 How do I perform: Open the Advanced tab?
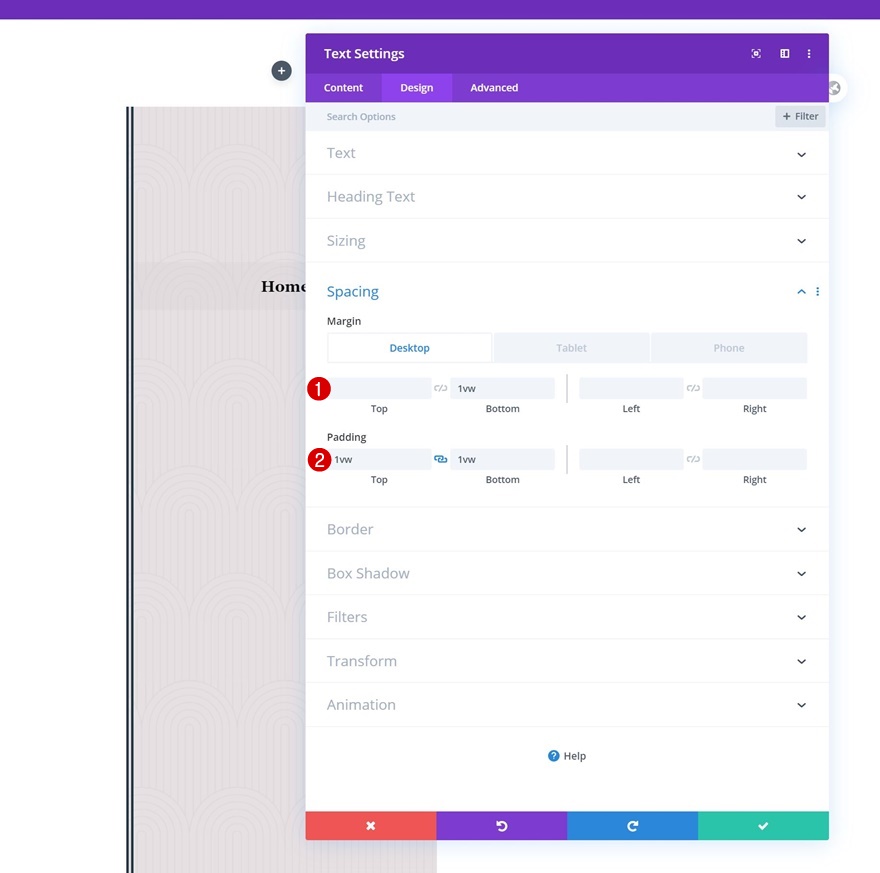tap(494, 88)
